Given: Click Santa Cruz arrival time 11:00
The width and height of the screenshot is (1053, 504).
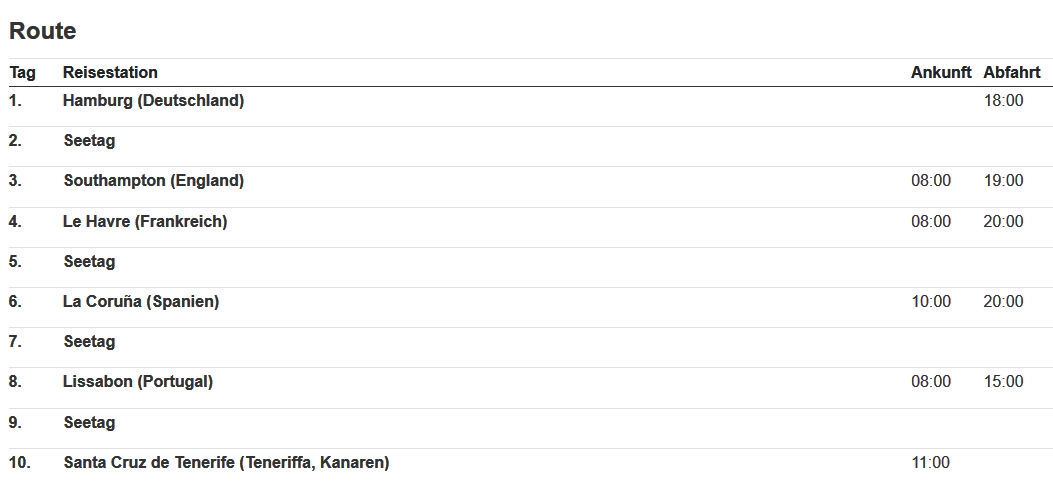Looking at the screenshot, I should click(x=931, y=462).
